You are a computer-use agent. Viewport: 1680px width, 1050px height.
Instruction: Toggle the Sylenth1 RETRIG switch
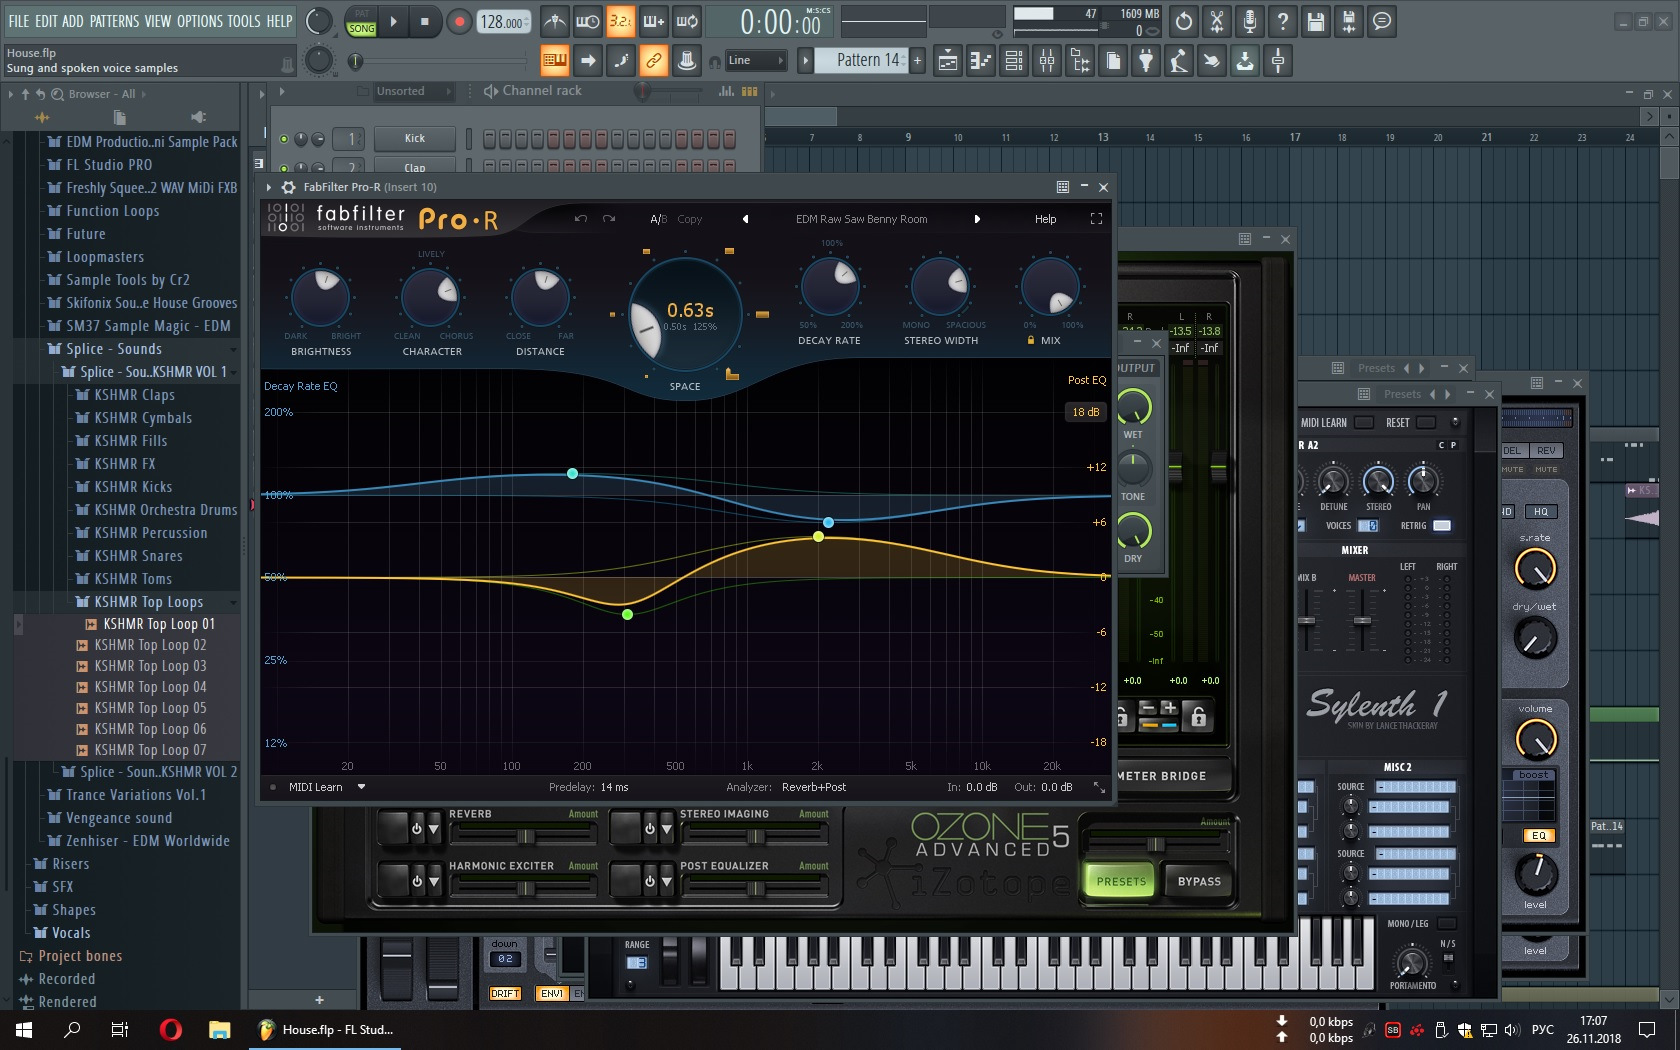tap(1442, 526)
